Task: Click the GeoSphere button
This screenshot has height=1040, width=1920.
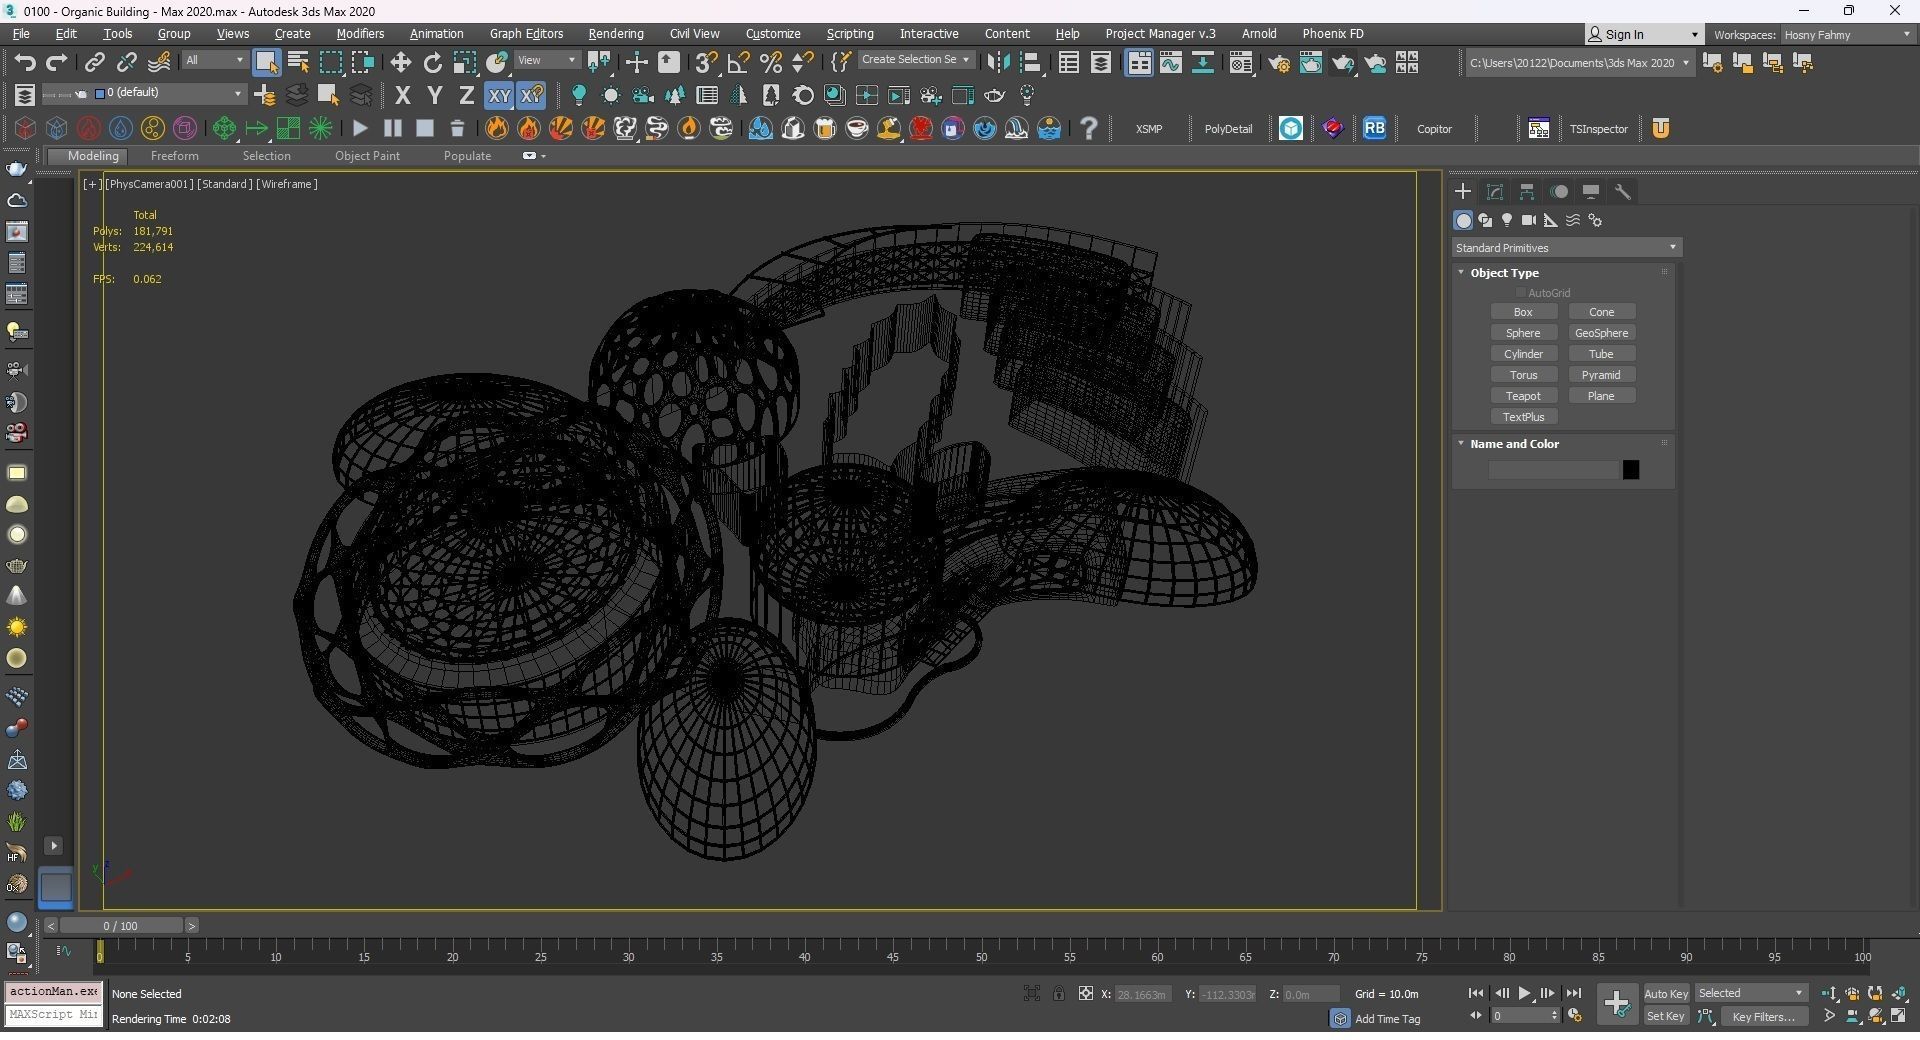Action: point(1601,333)
